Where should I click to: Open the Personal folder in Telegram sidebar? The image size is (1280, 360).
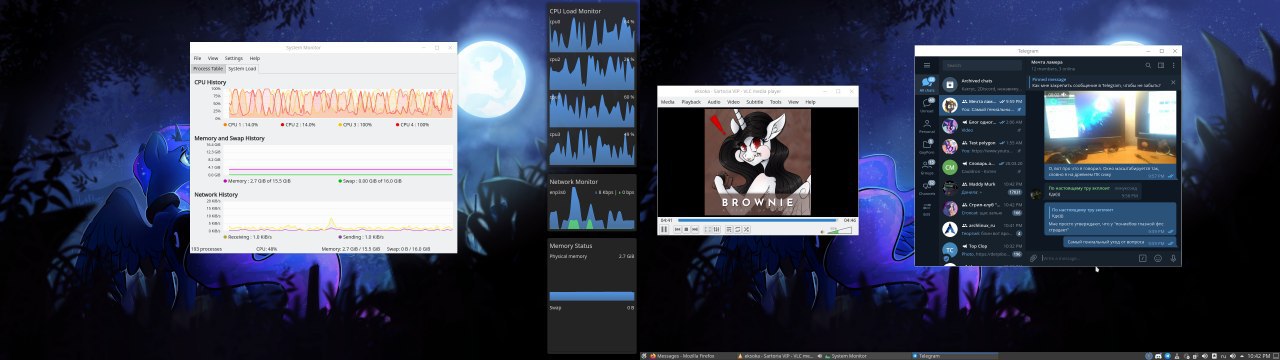click(927, 127)
